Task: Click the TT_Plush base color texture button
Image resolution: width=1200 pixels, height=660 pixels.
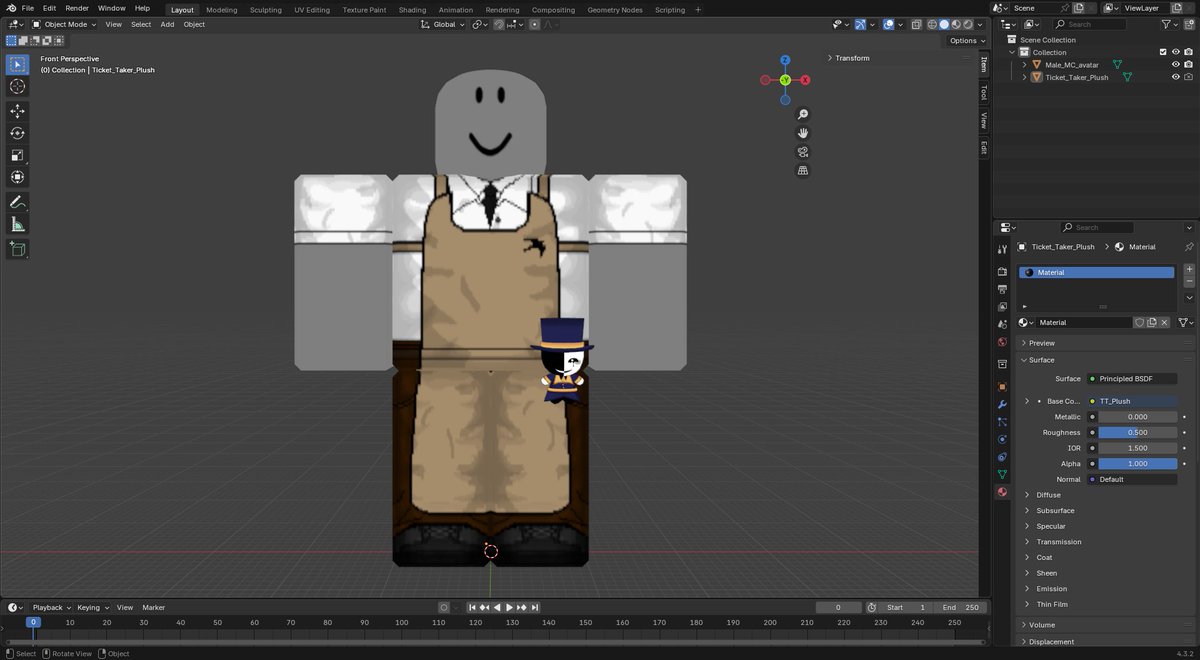Action: pos(1132,401)
